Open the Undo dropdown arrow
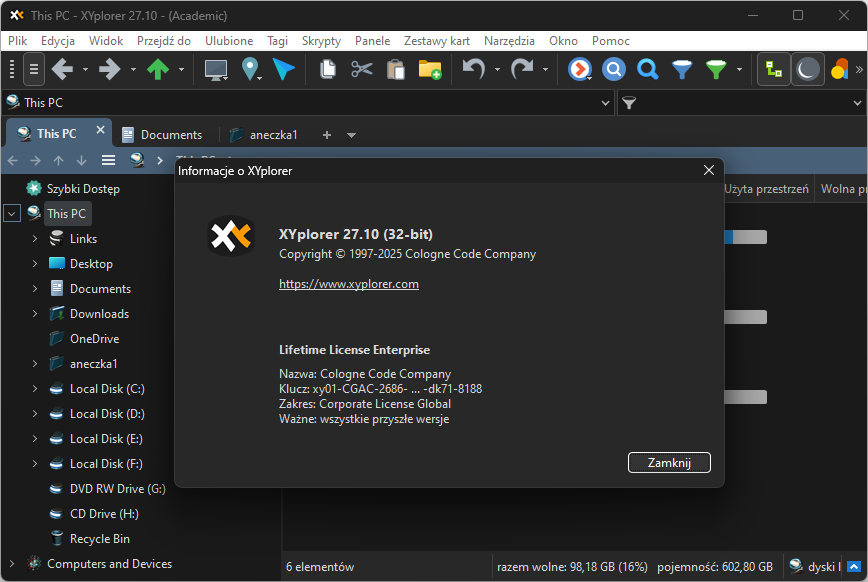 pos(497,70)
